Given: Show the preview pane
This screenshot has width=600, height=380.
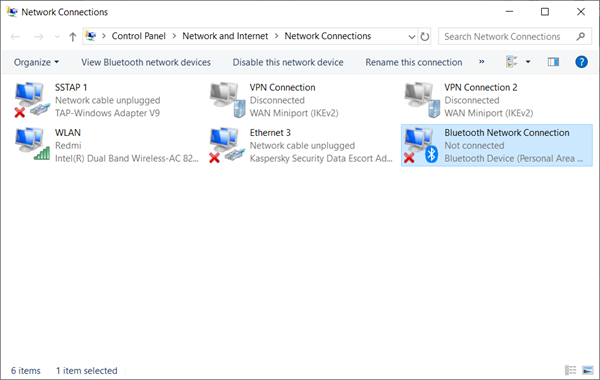Looking at the screenshot, I should [x=553, y=62].
